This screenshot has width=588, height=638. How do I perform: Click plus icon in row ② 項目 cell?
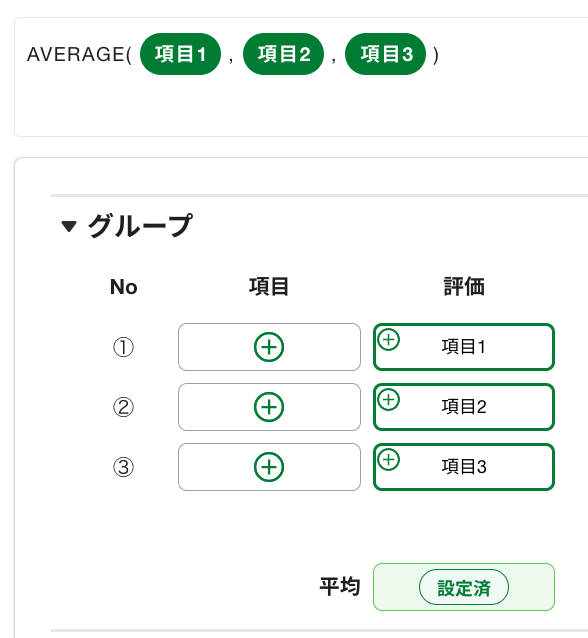269,407
